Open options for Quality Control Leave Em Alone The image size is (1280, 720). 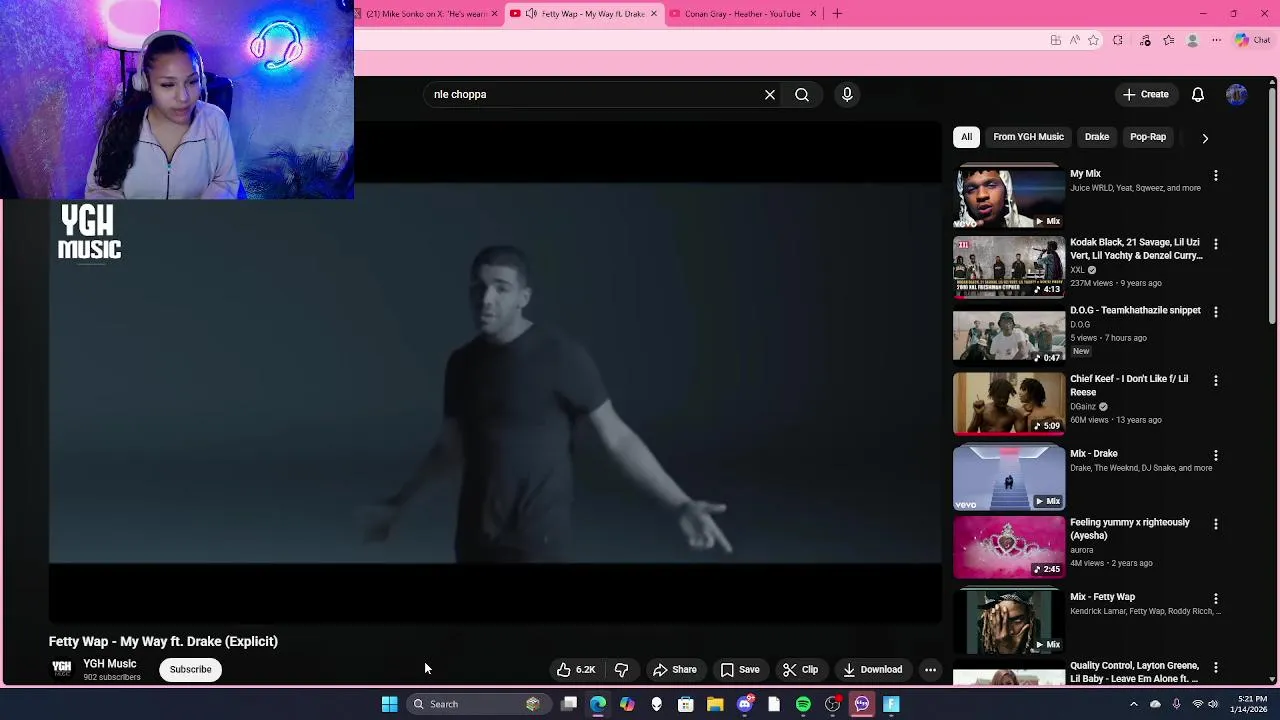[x=1216, y=667]
